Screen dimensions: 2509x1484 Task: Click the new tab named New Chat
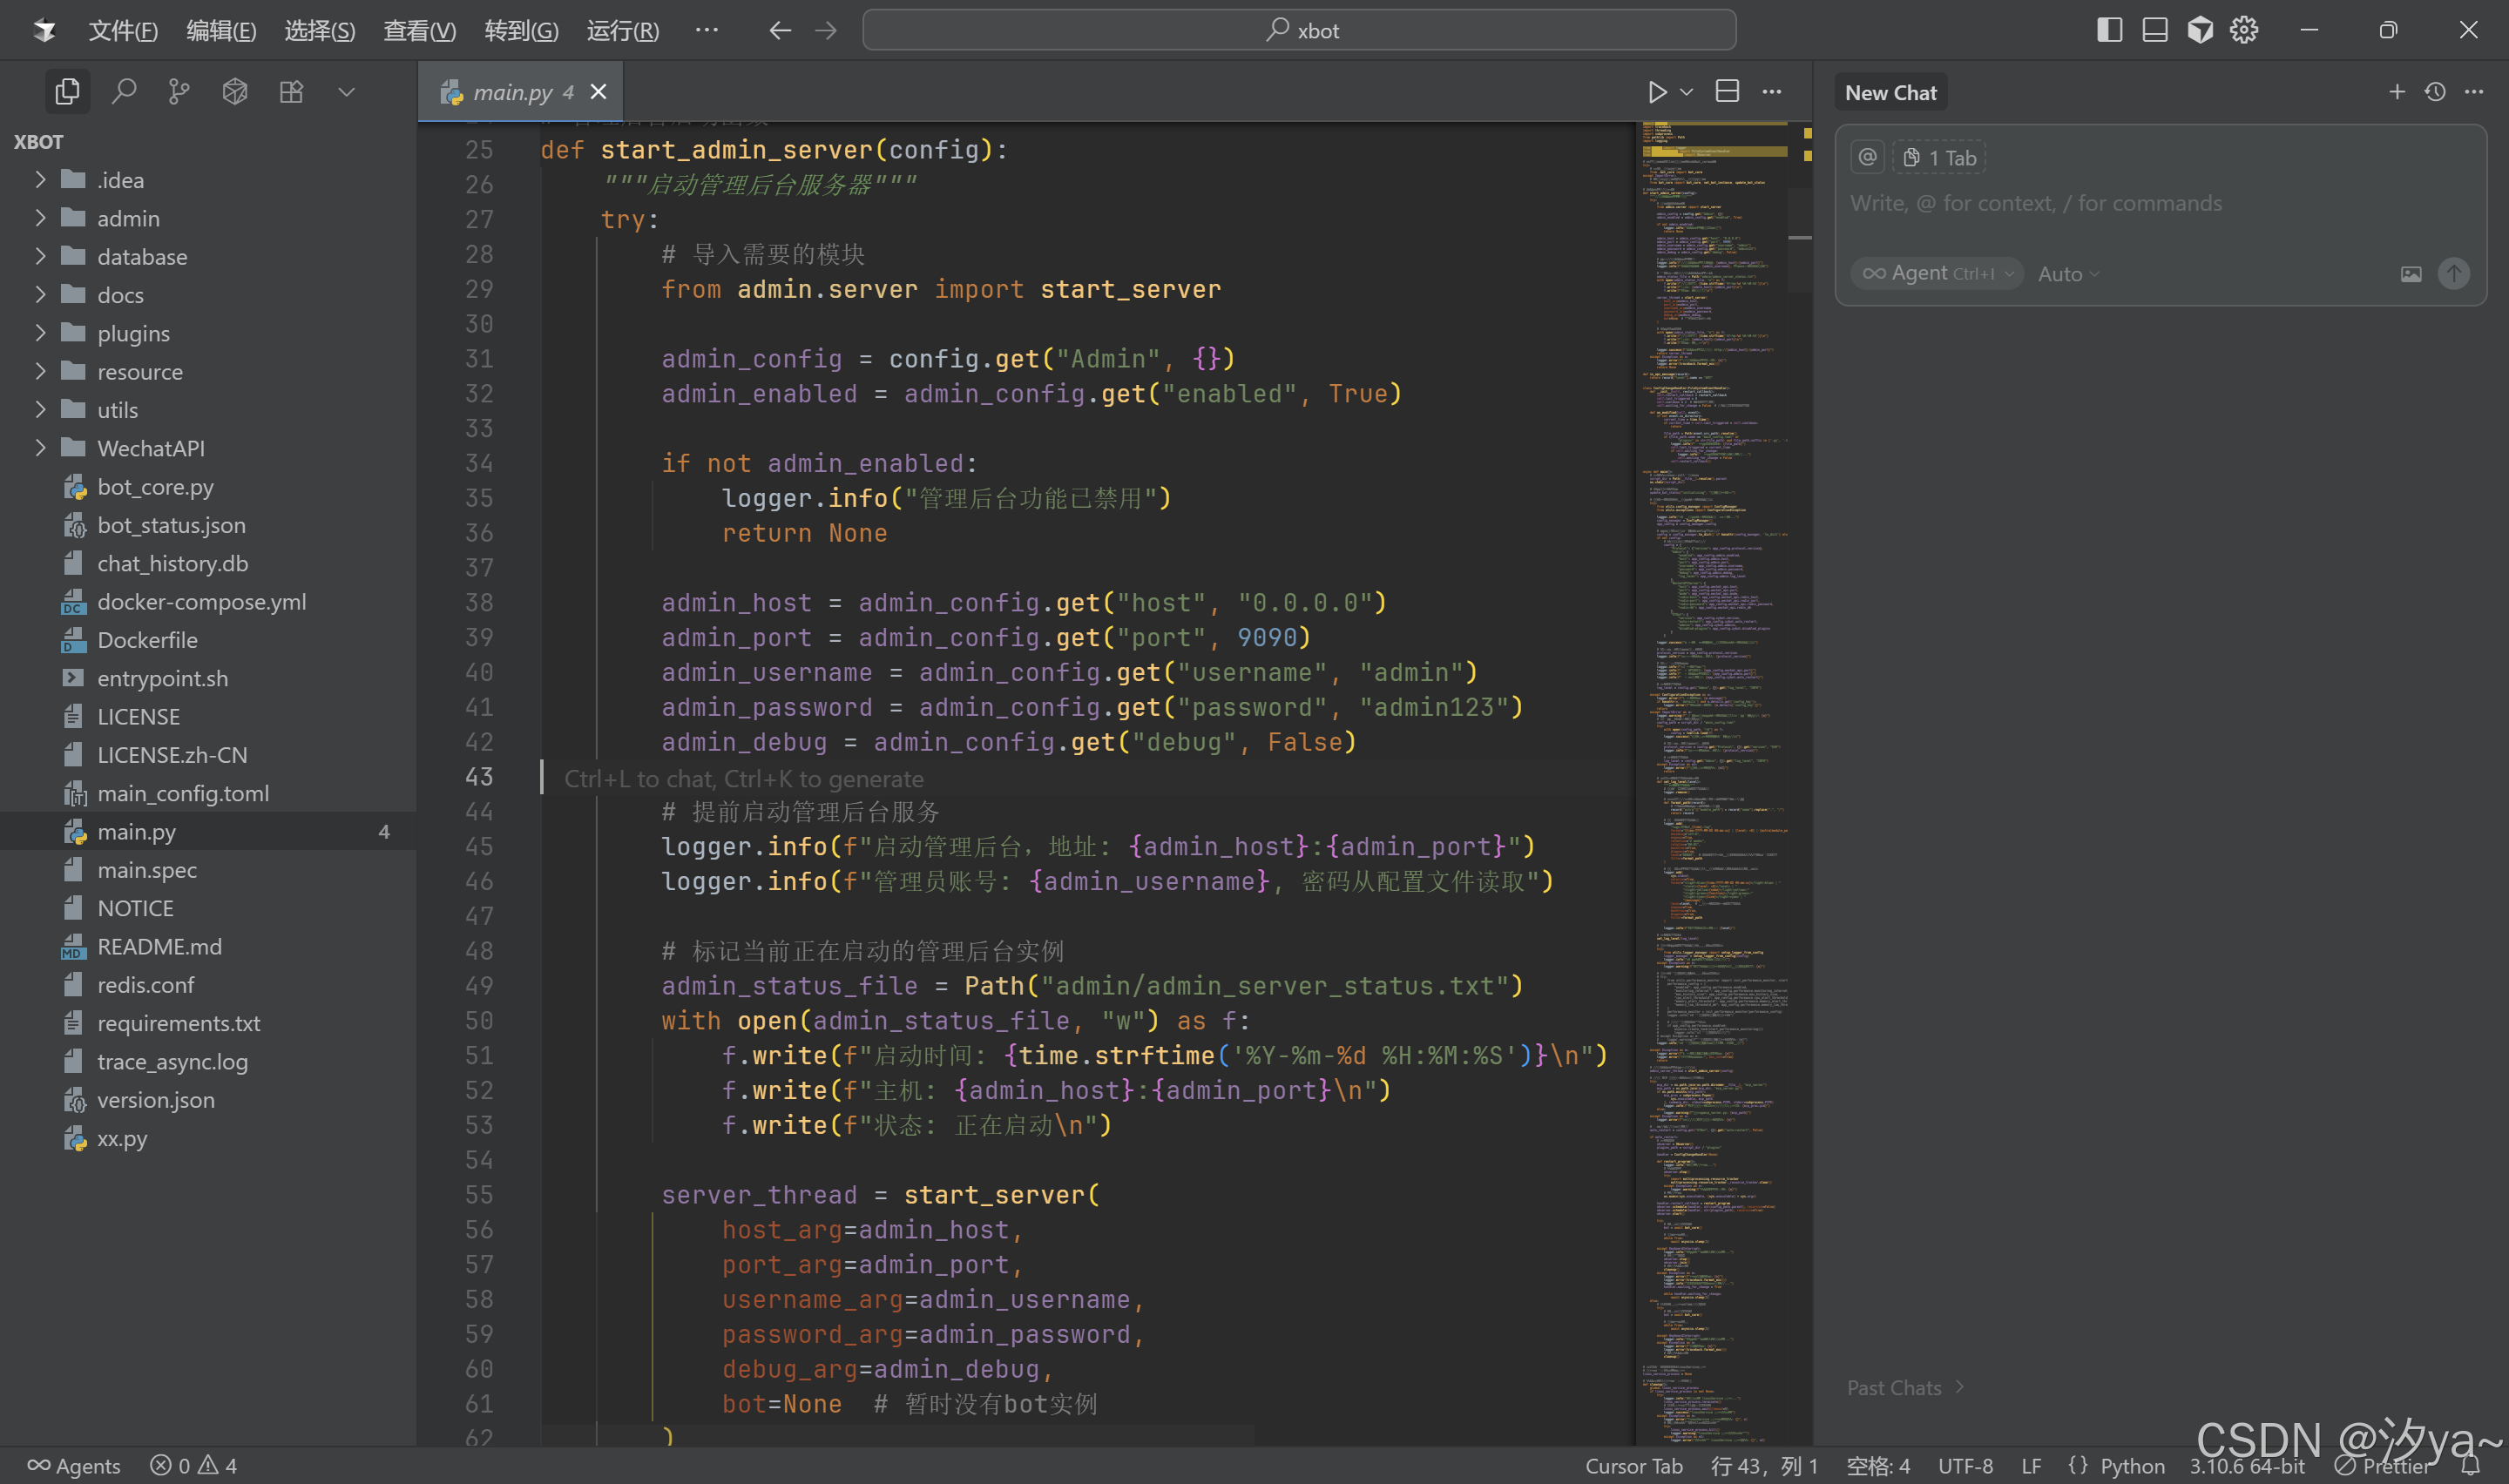1890,92
